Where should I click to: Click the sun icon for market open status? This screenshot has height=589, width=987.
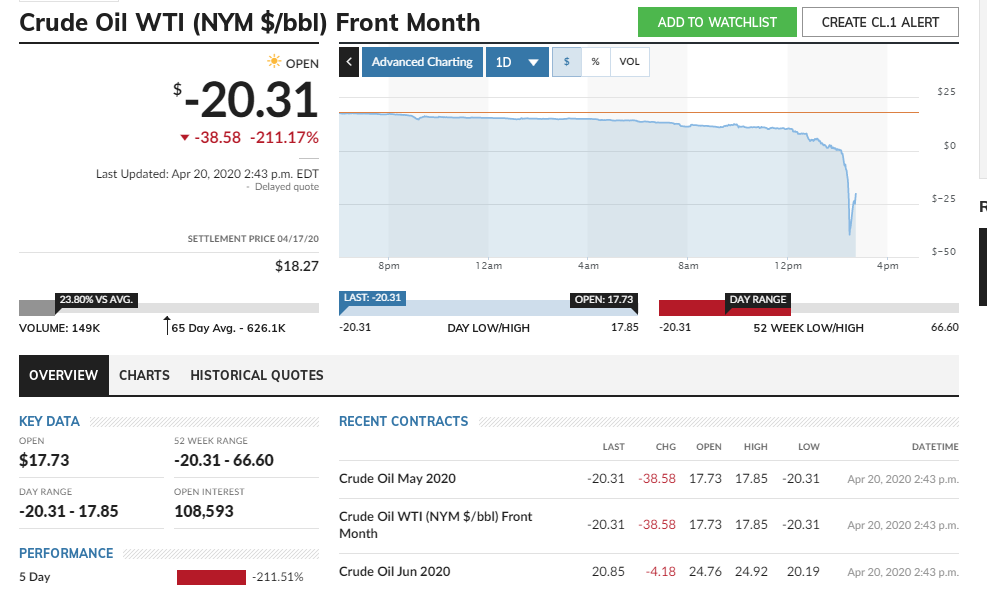click(x=274, y=62)
